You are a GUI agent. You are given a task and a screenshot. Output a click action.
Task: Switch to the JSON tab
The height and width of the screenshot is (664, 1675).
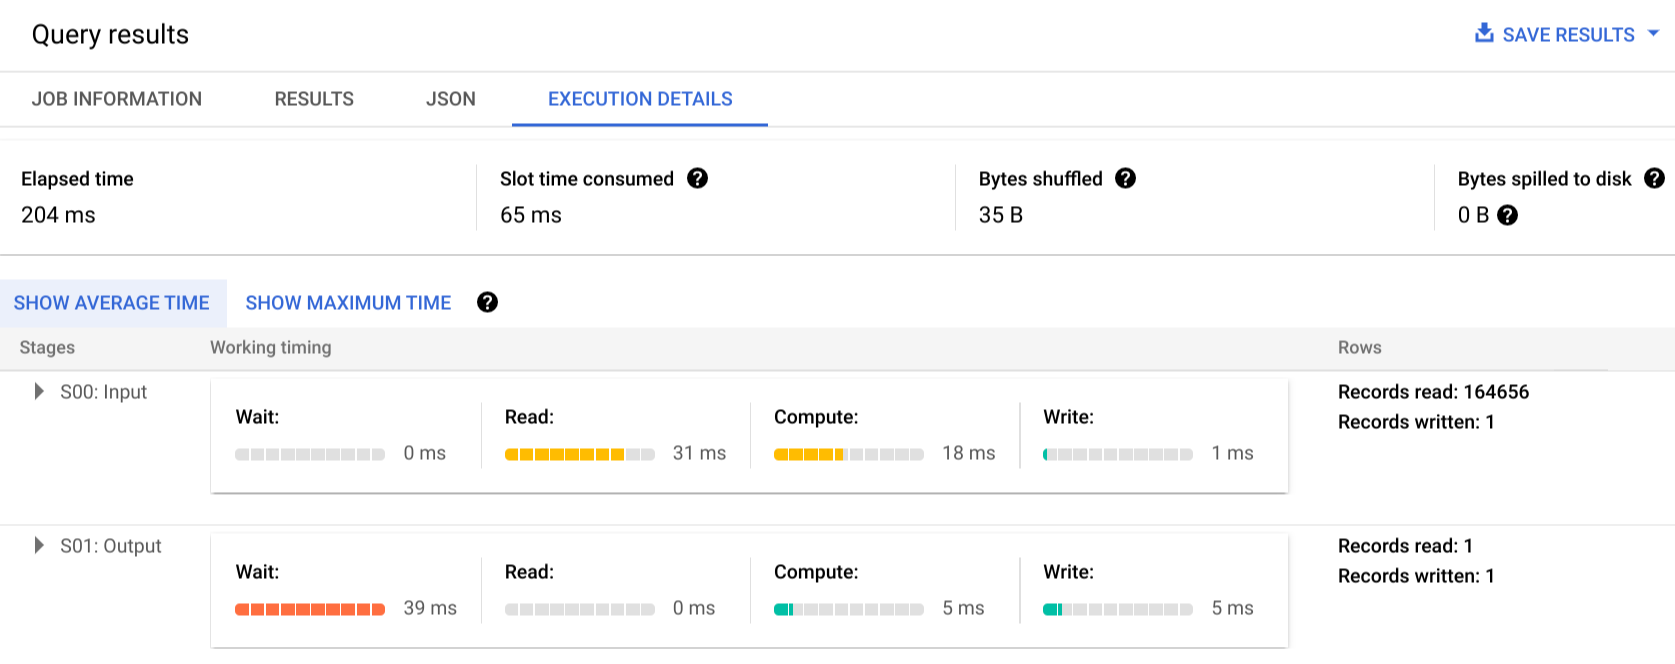click(451, 99)
